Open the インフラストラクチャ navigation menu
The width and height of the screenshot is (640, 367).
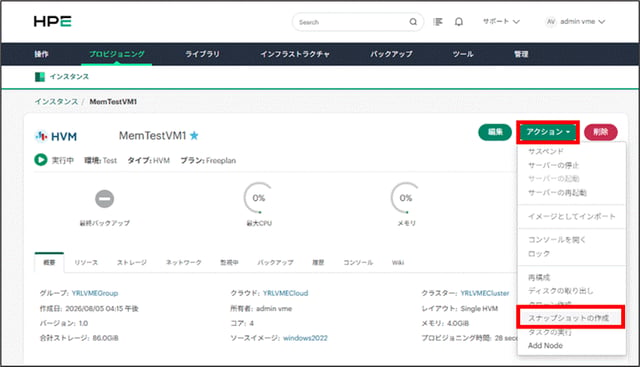pos(295,54)
